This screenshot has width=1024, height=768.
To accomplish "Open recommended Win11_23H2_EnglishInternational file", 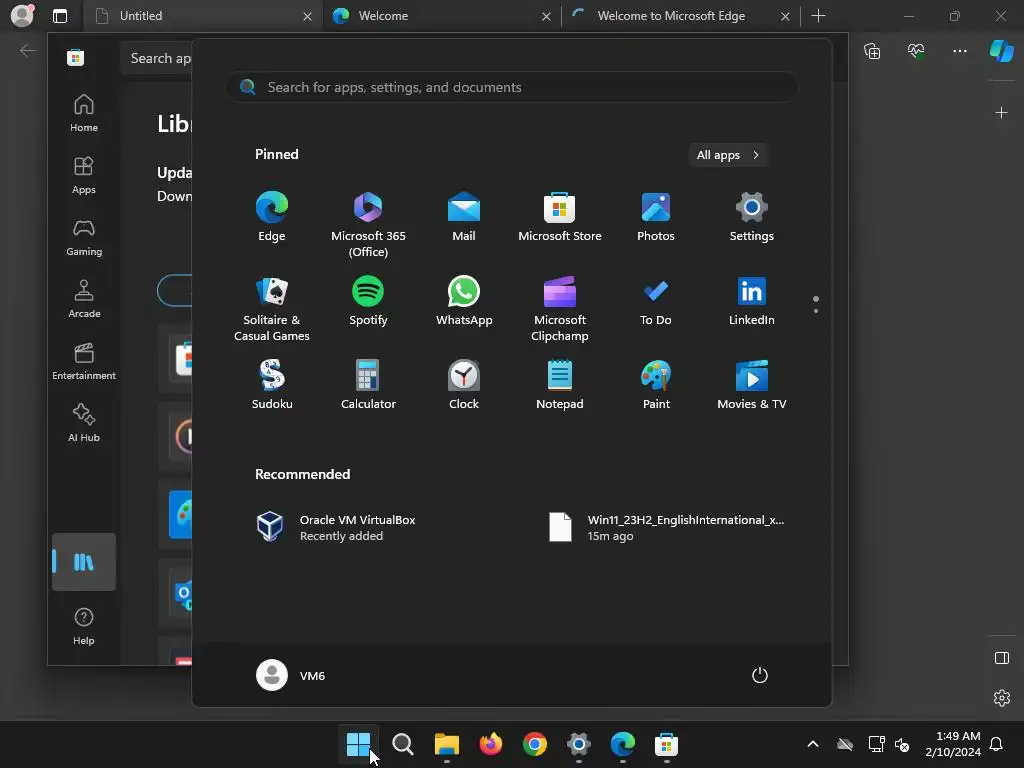I will pyautogui.click(x=666, y=528).
